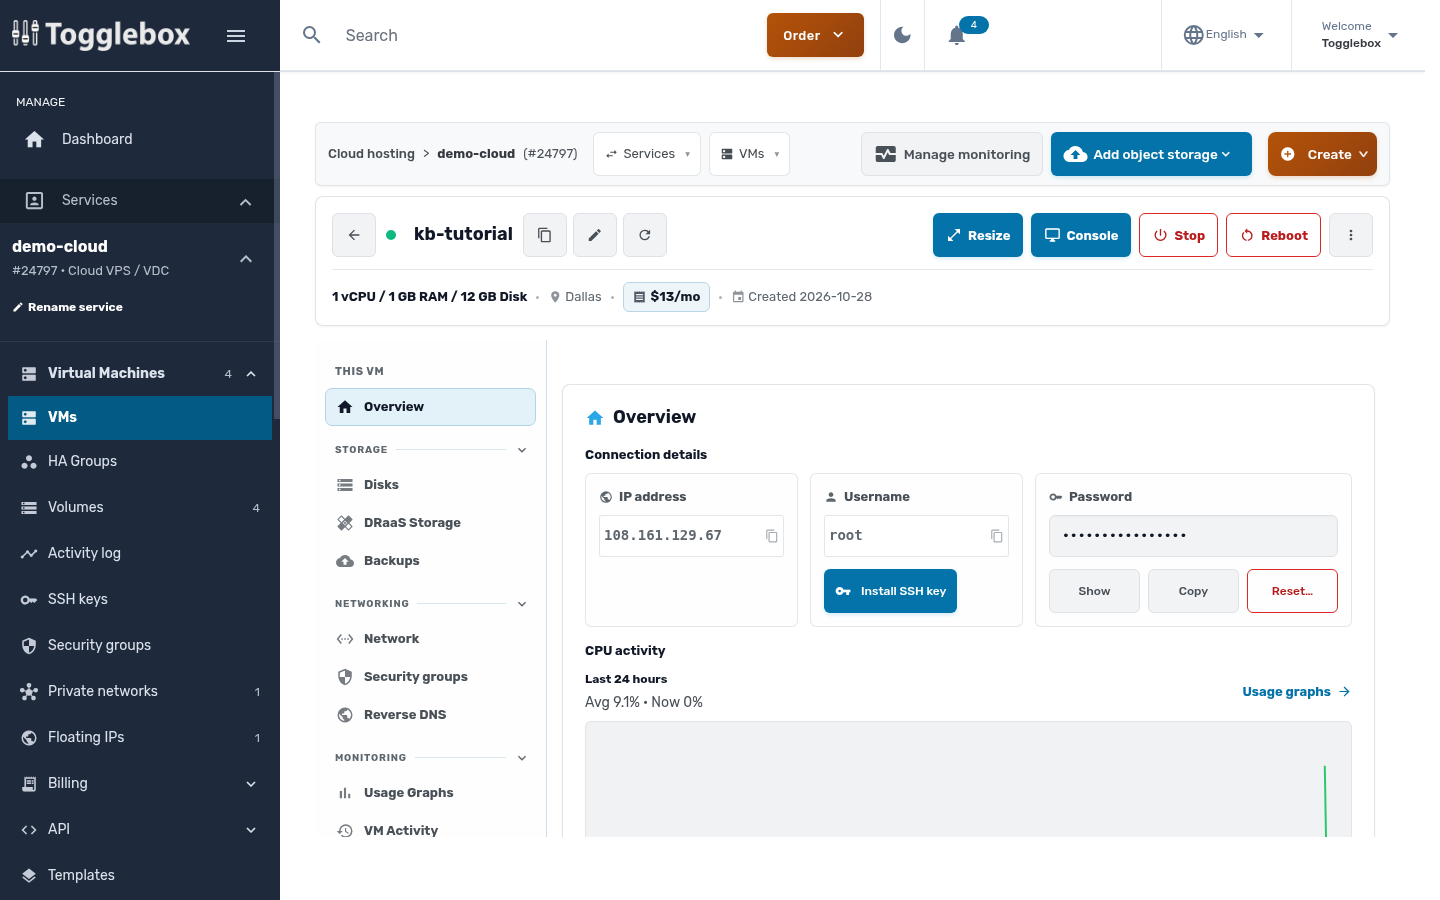The width and height of the screenshot is (1440, 900).
Task: Open Private networks in sidebar
Action: click(x=140, y=691)
